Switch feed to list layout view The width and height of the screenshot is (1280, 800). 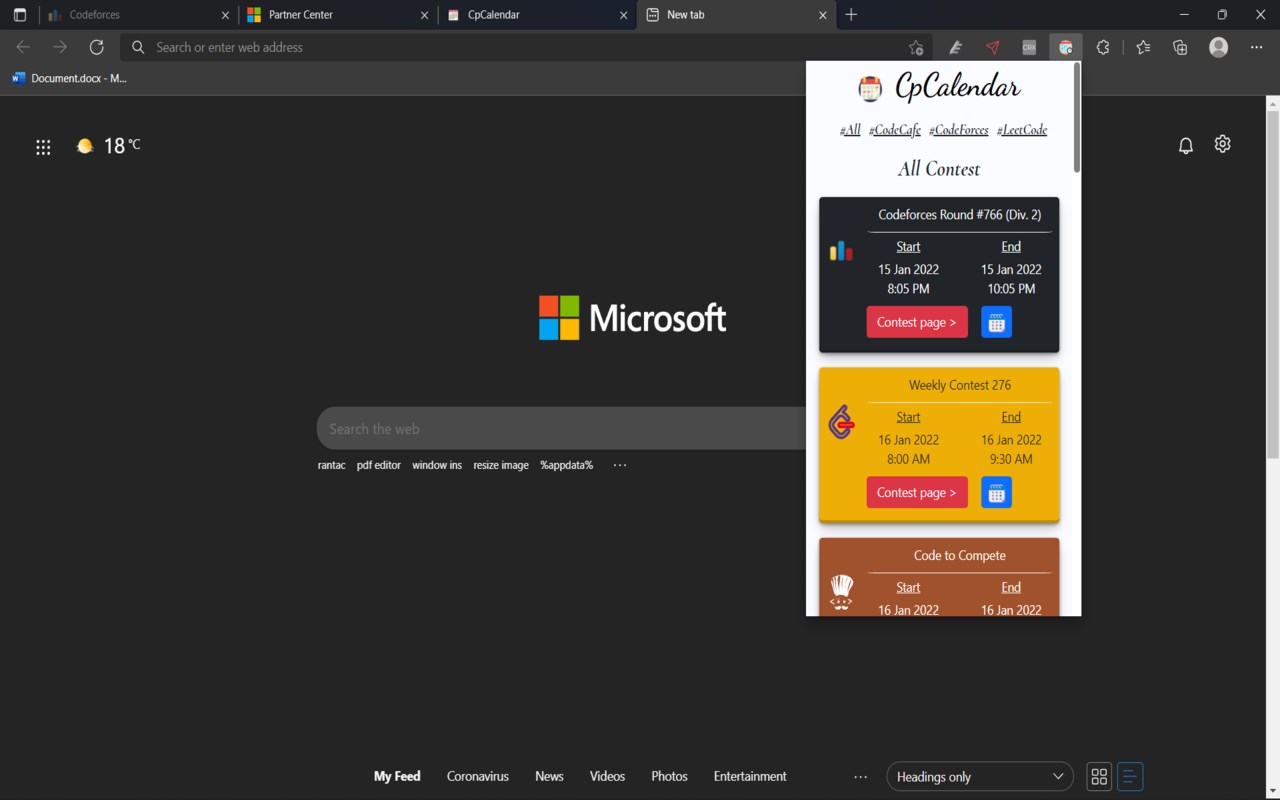click(1130, 777)
